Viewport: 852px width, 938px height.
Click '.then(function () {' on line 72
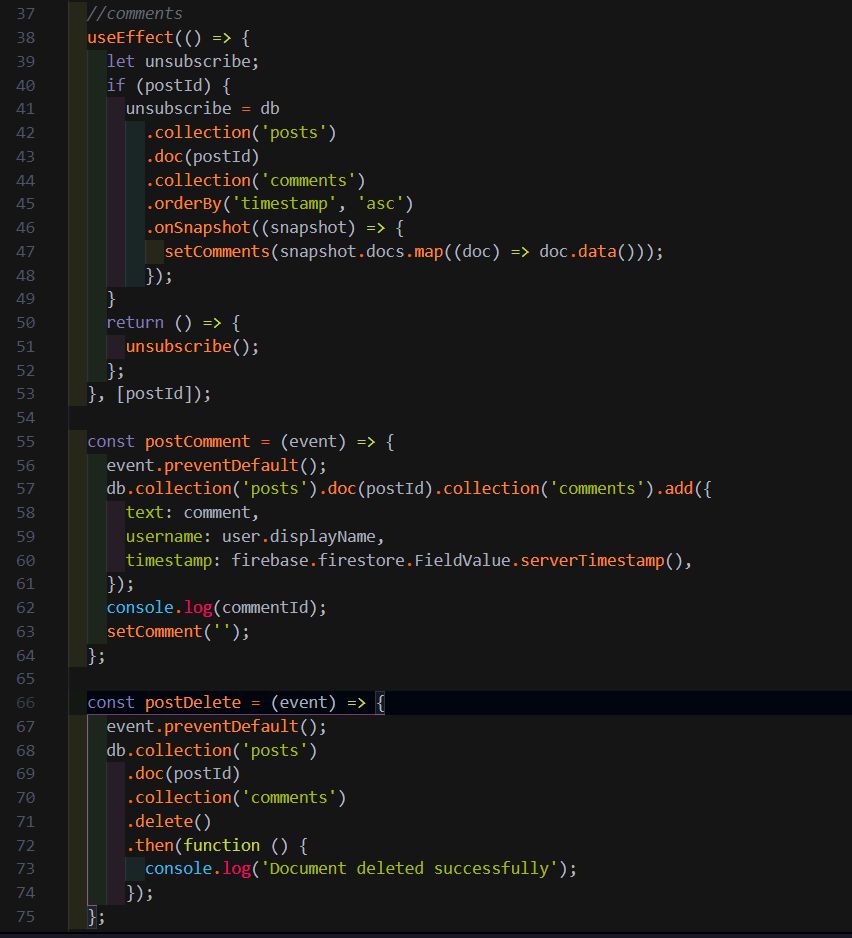pos(217,845)
